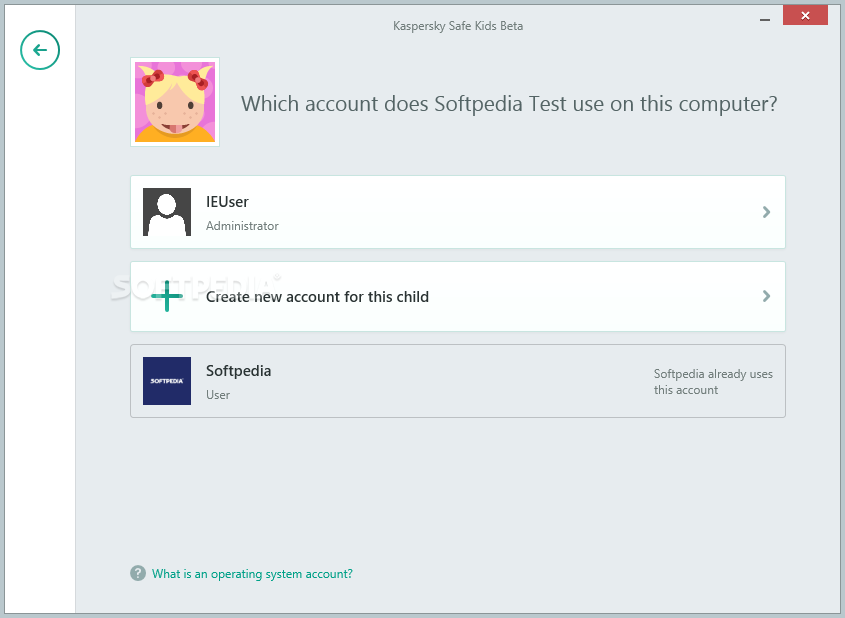
Task: Open 'What is an operating system account?' link
Action: pyautogui.click(x=252, y=574)
